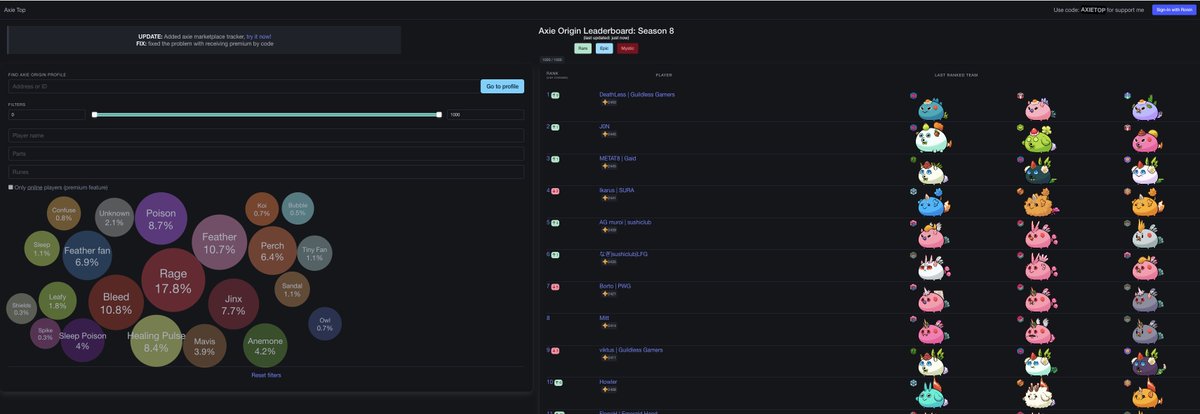Select the Feather 10.7% bubble

pos(219,243)
